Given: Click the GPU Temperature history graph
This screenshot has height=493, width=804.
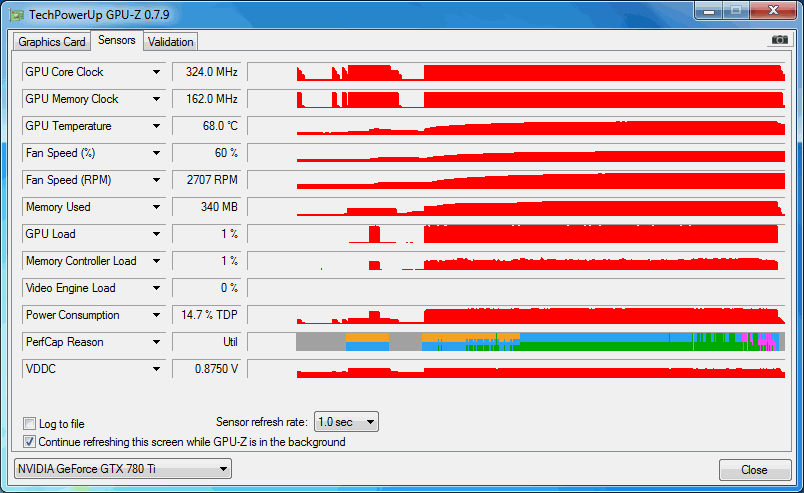Looking at the screenshot, I should [516, 126].
